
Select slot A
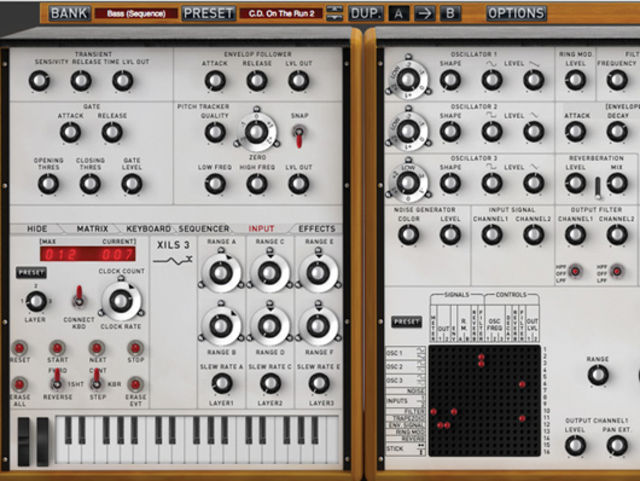399,14
